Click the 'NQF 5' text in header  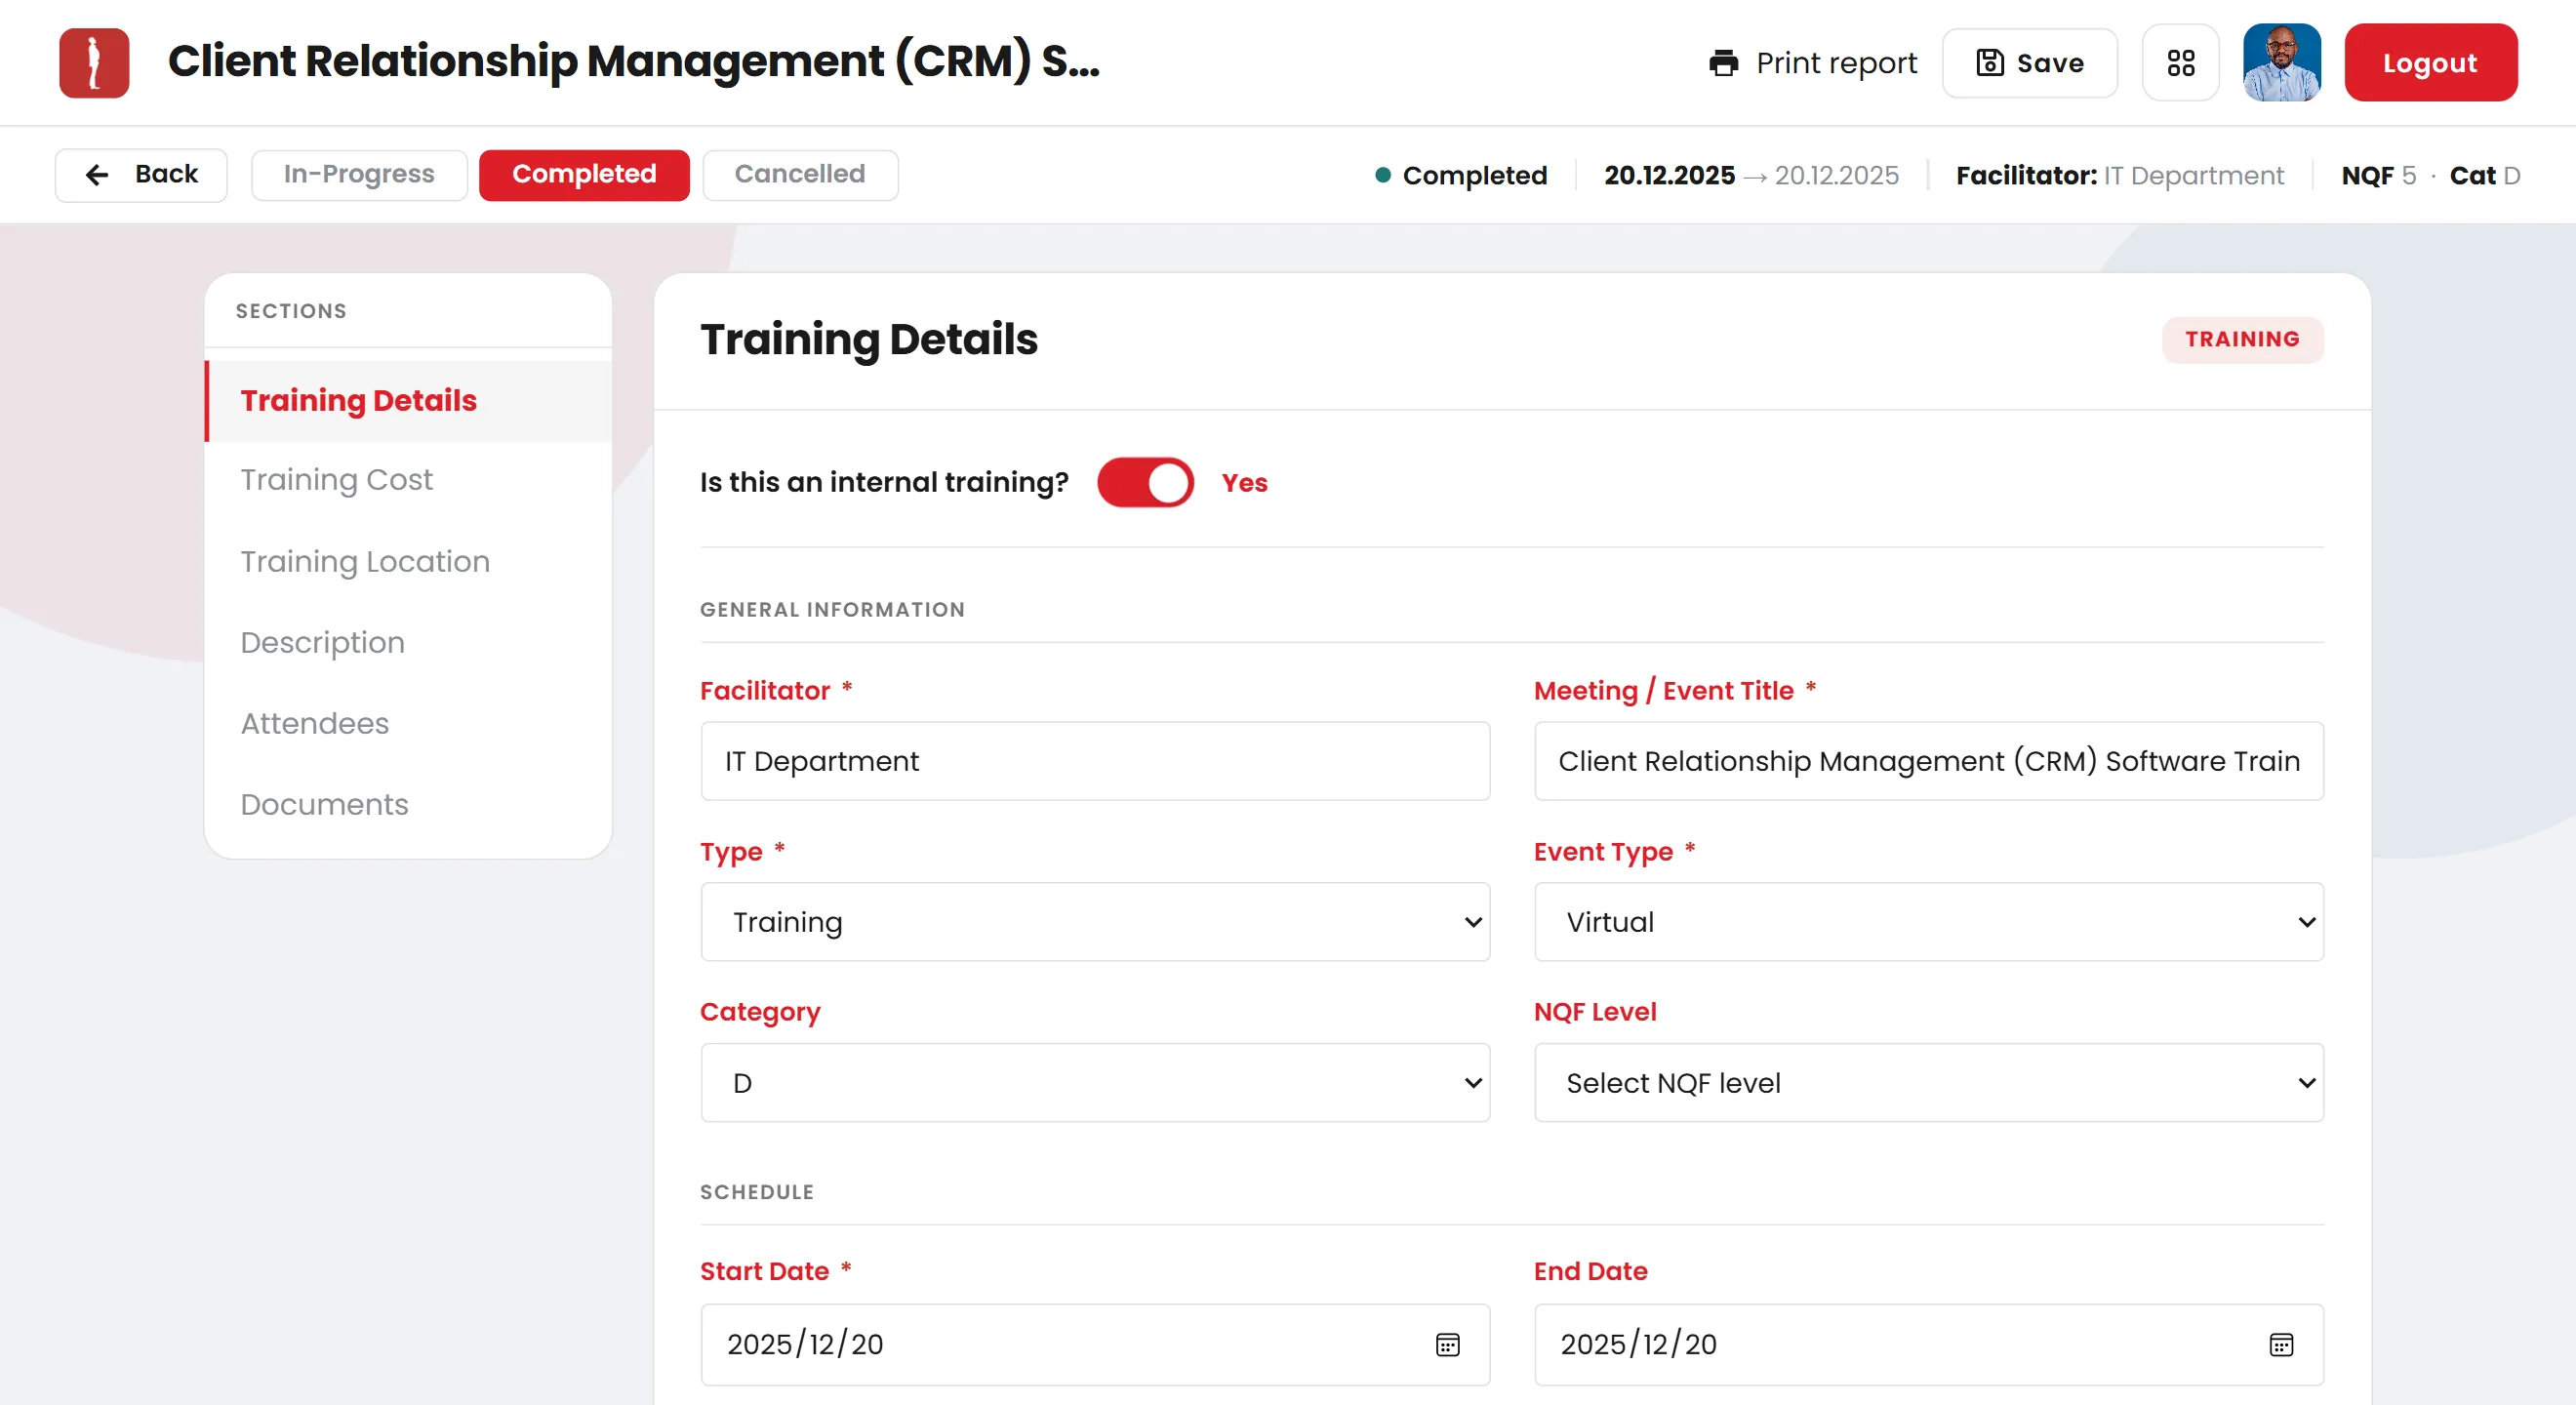coord(2378,176)
